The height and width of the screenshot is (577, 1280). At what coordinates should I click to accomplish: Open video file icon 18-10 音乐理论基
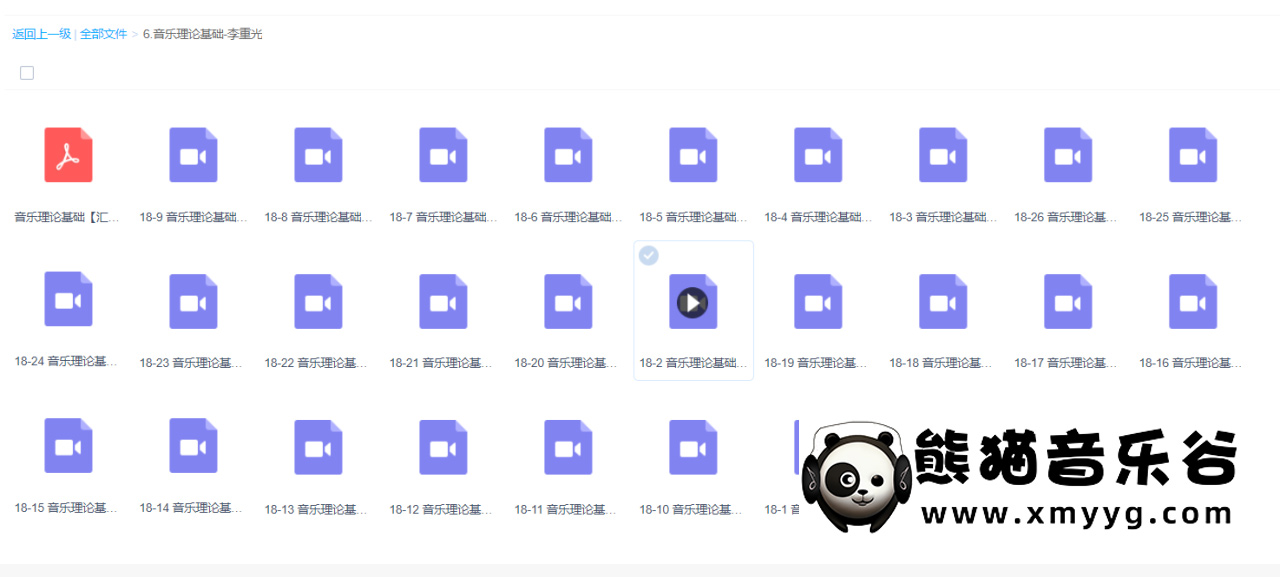point(693,447)
